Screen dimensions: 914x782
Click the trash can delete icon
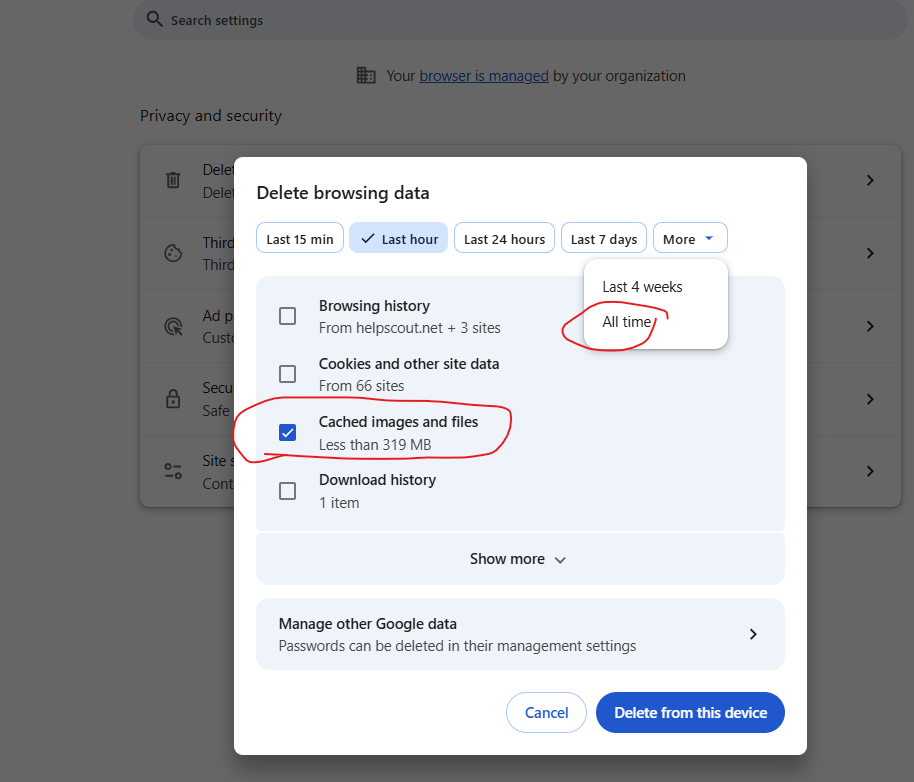173,180
